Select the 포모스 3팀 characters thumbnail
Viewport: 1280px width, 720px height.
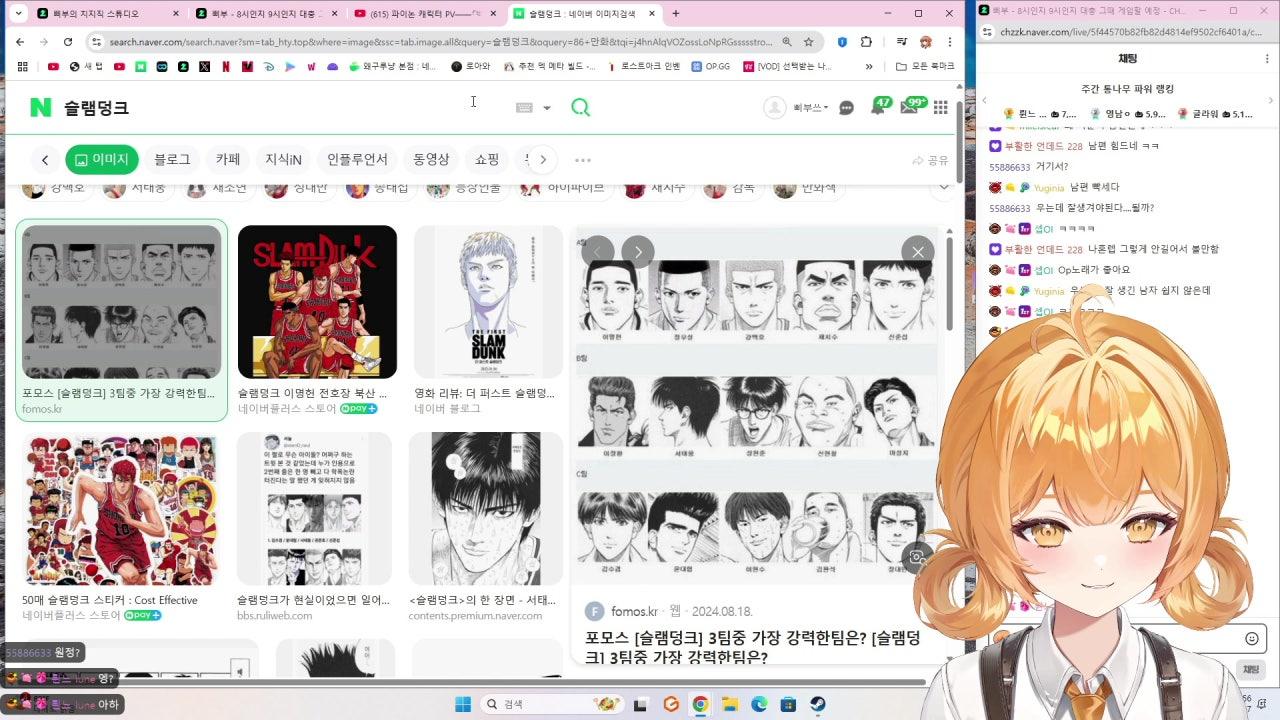coord(122,302)
